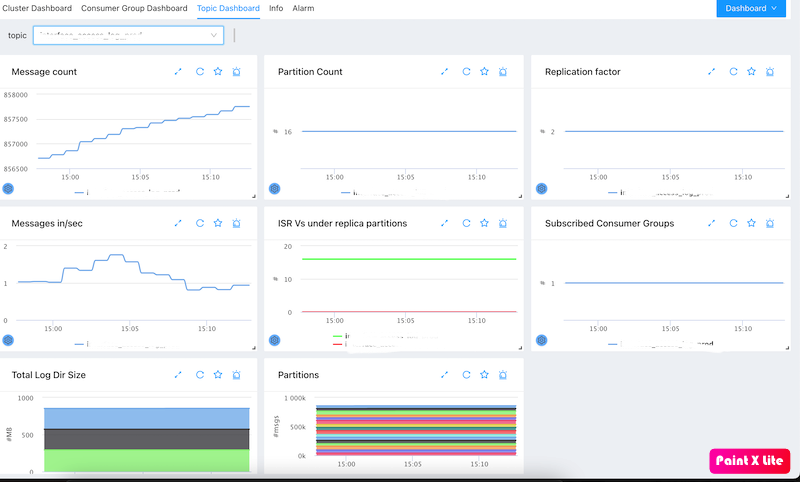Viewport: 800px width, 482px height.
Task: Refresh the Partitions panel
Action: click(x=465, y=375)
